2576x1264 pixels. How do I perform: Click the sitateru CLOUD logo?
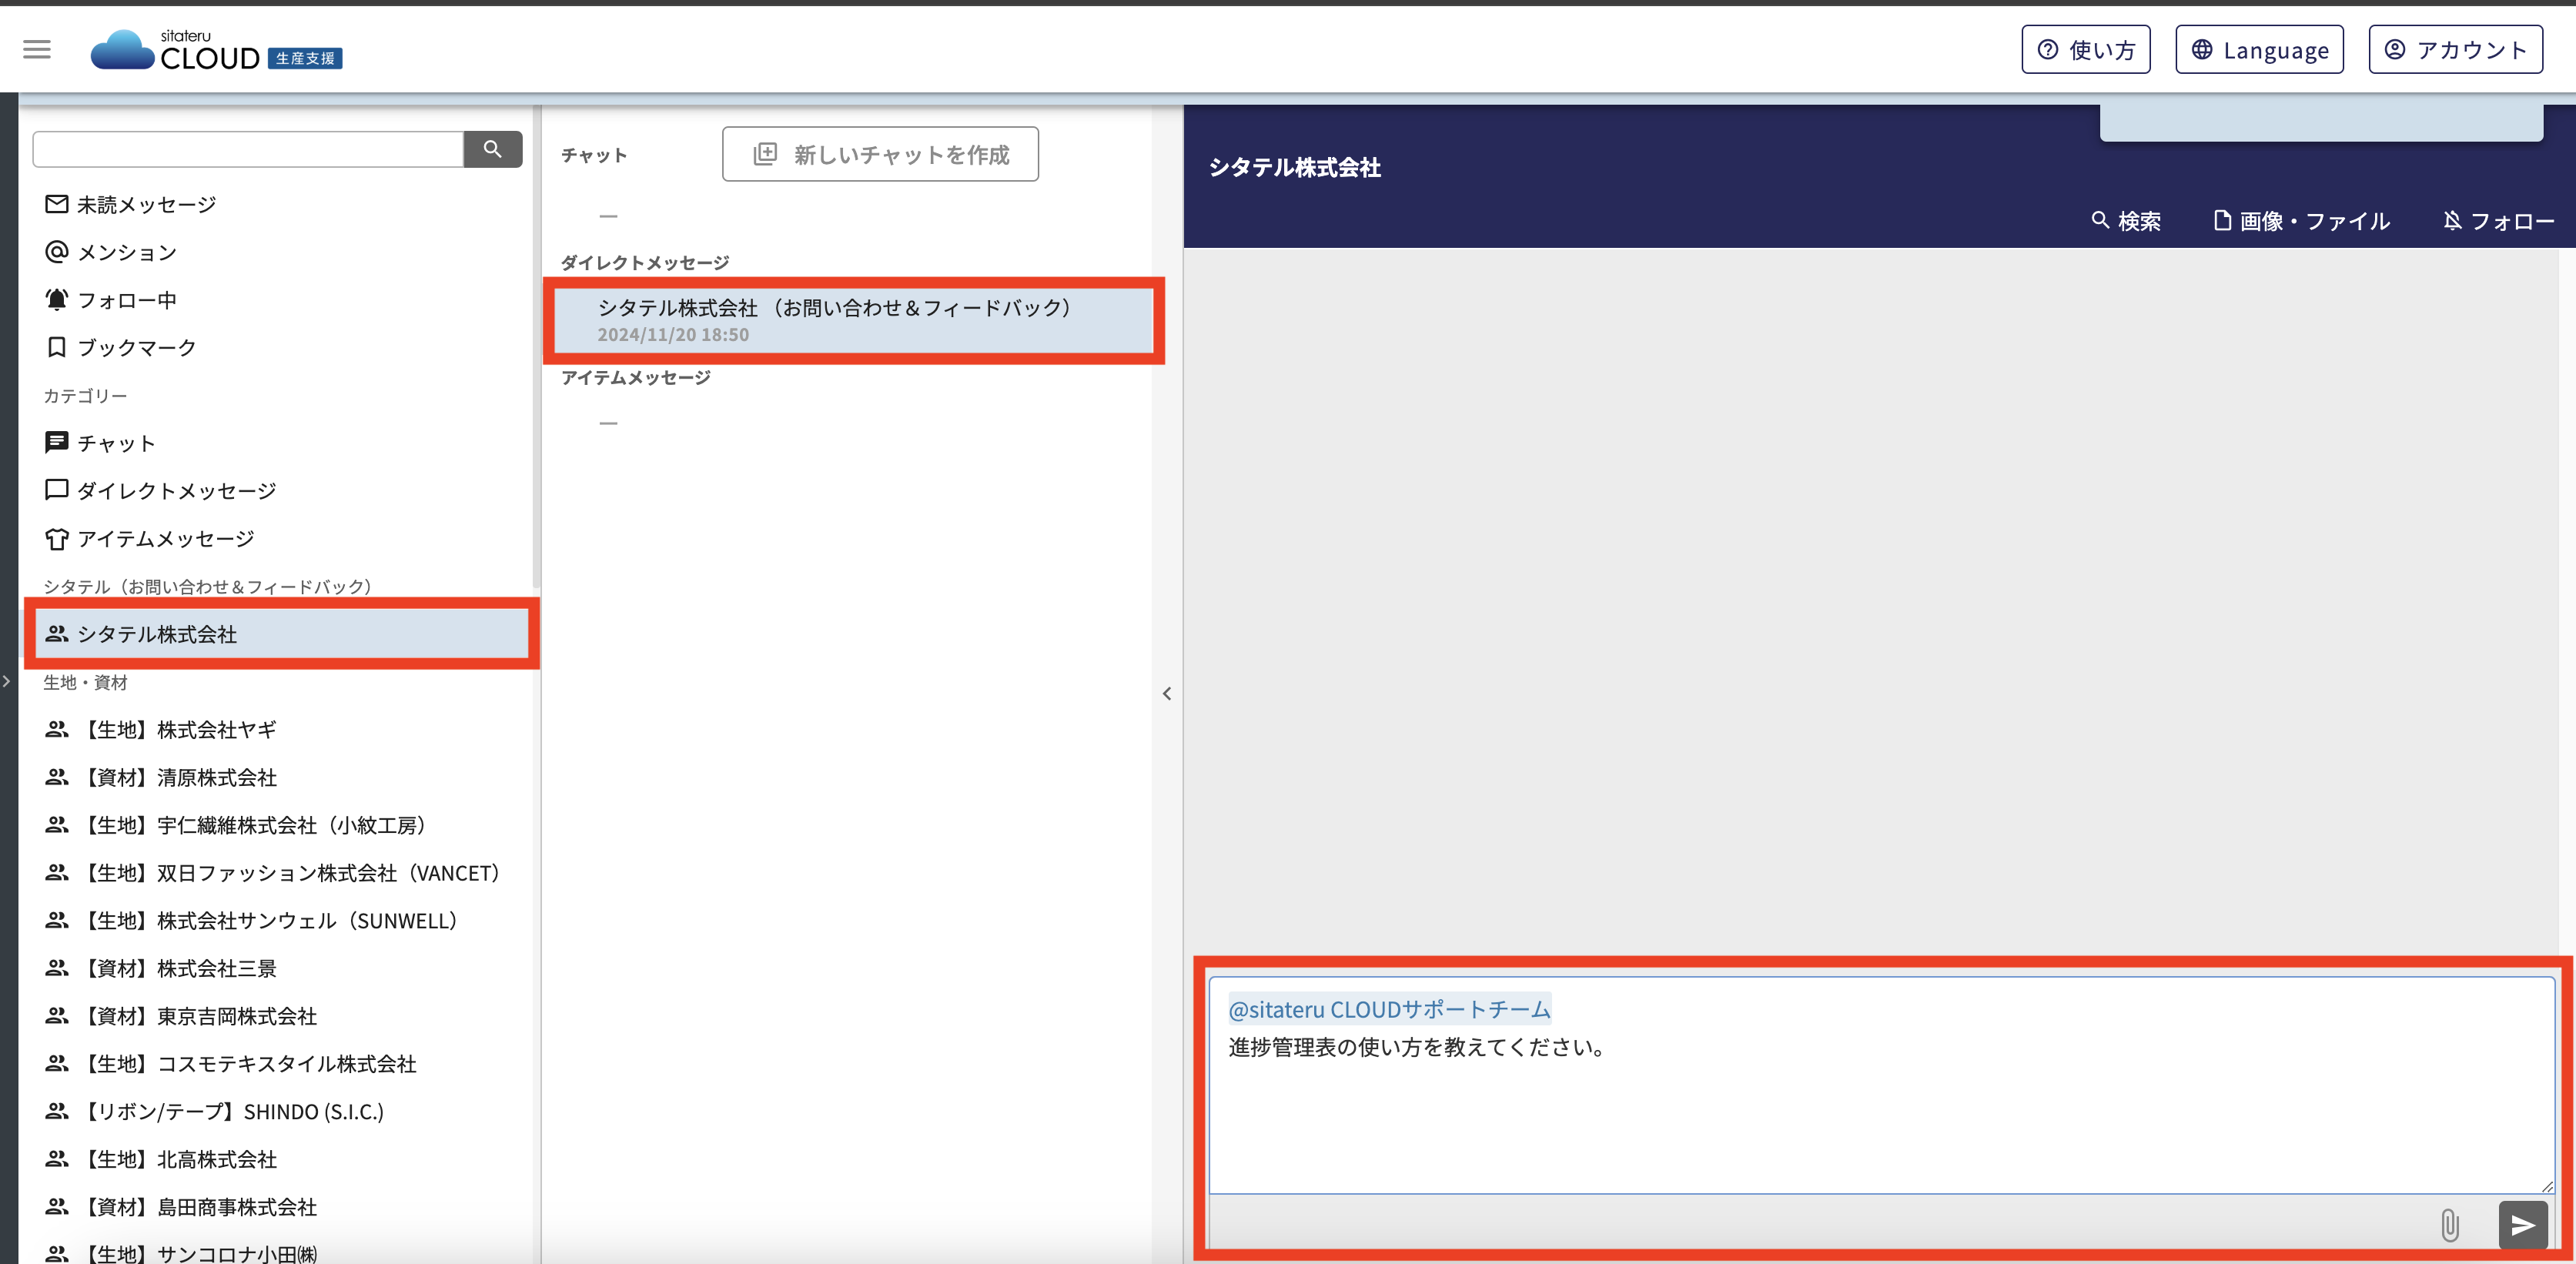[216, 50]
